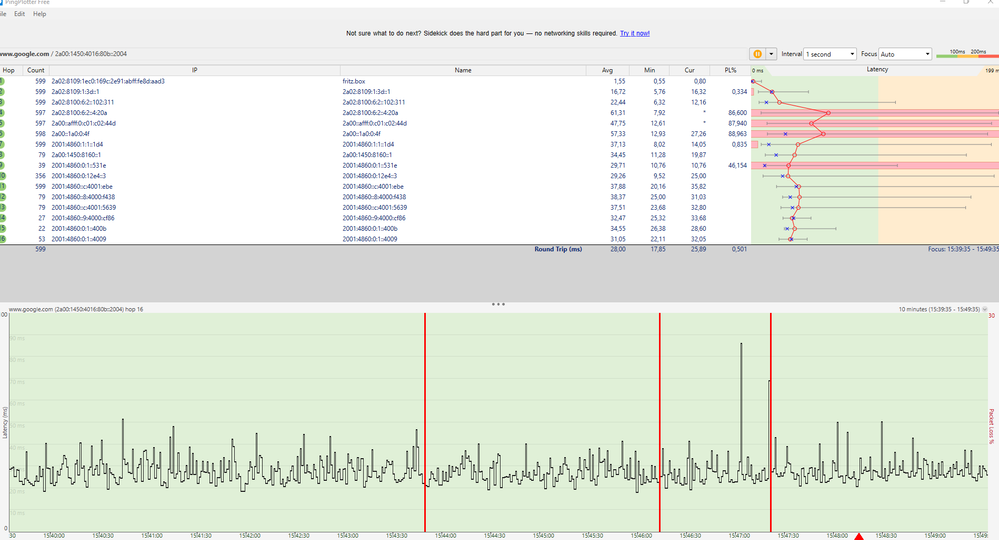
Task: Click IP column cell 2001:4860::8:4000:f438
Action: [x=83, y=197]
